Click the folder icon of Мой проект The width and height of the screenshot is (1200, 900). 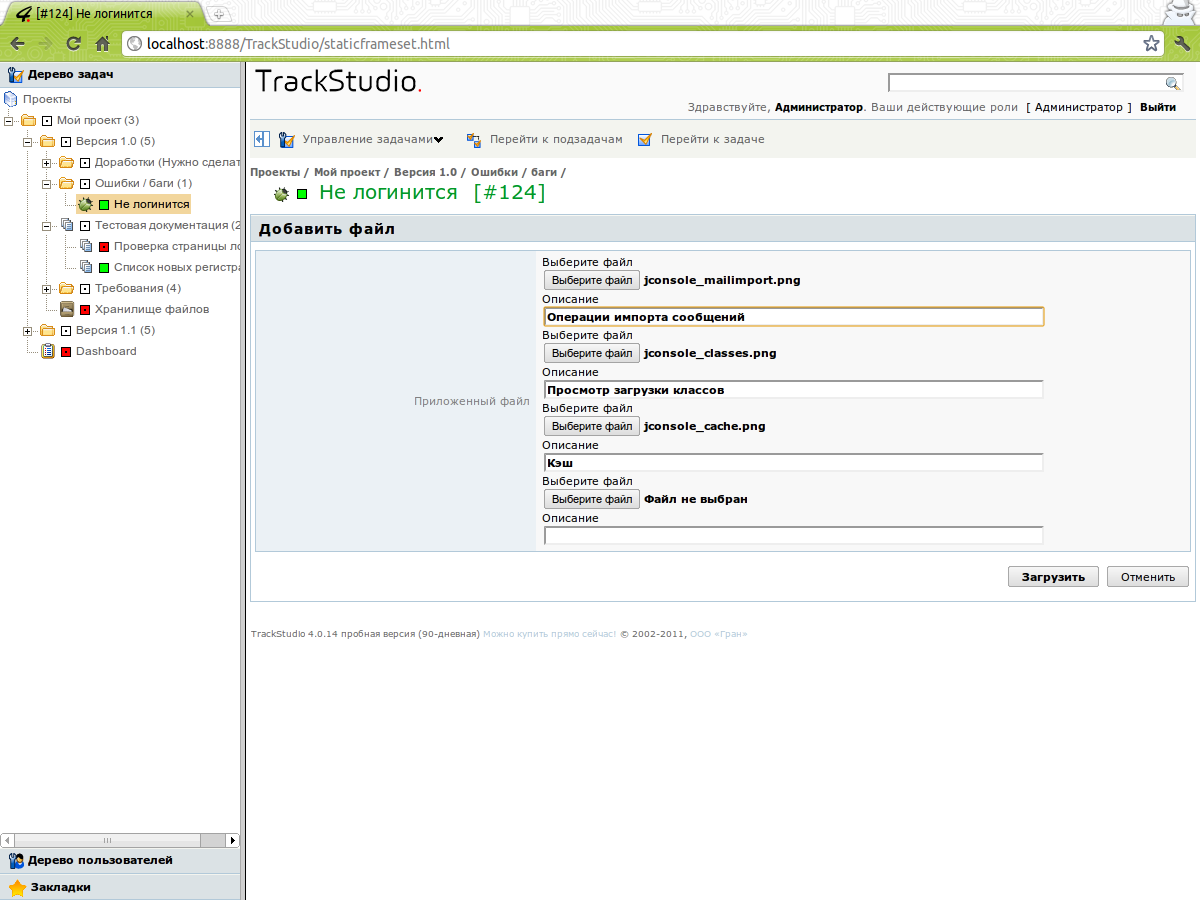coord(28,120)
